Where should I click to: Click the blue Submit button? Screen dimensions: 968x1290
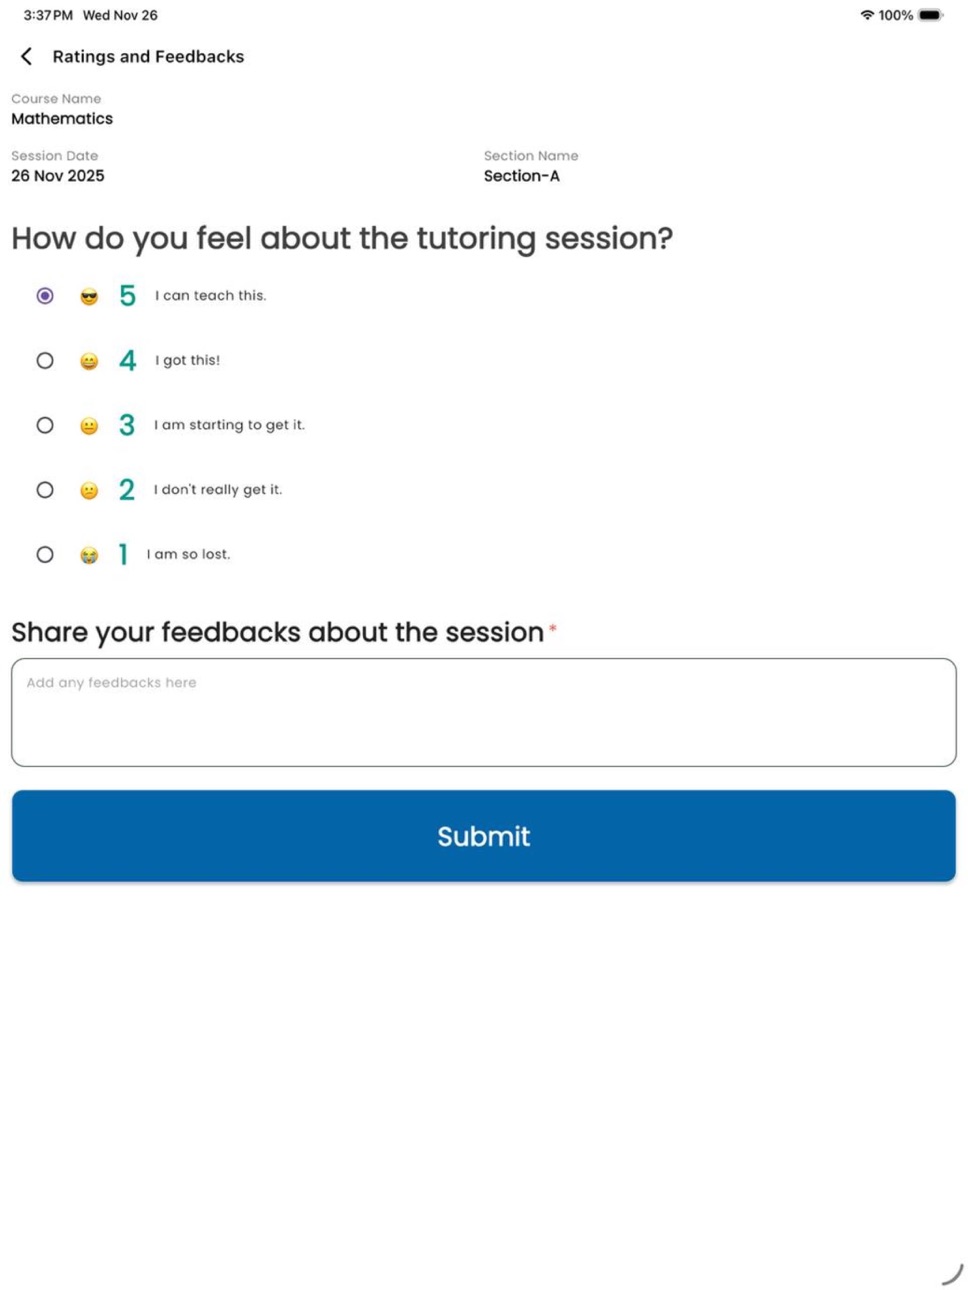point(484,836)
